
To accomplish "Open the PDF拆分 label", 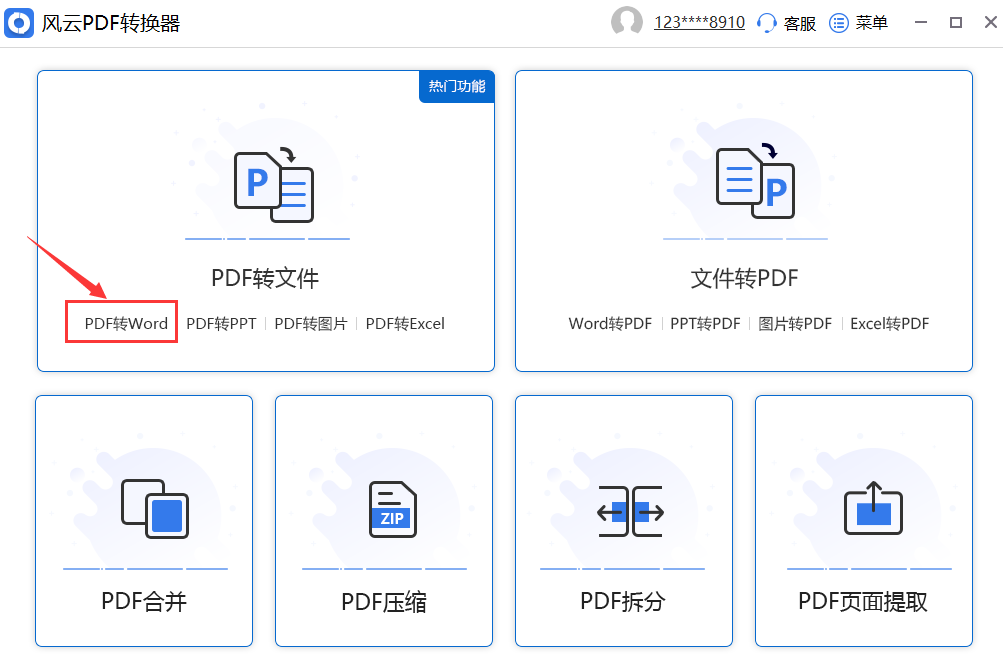I will tap(623, 602).
